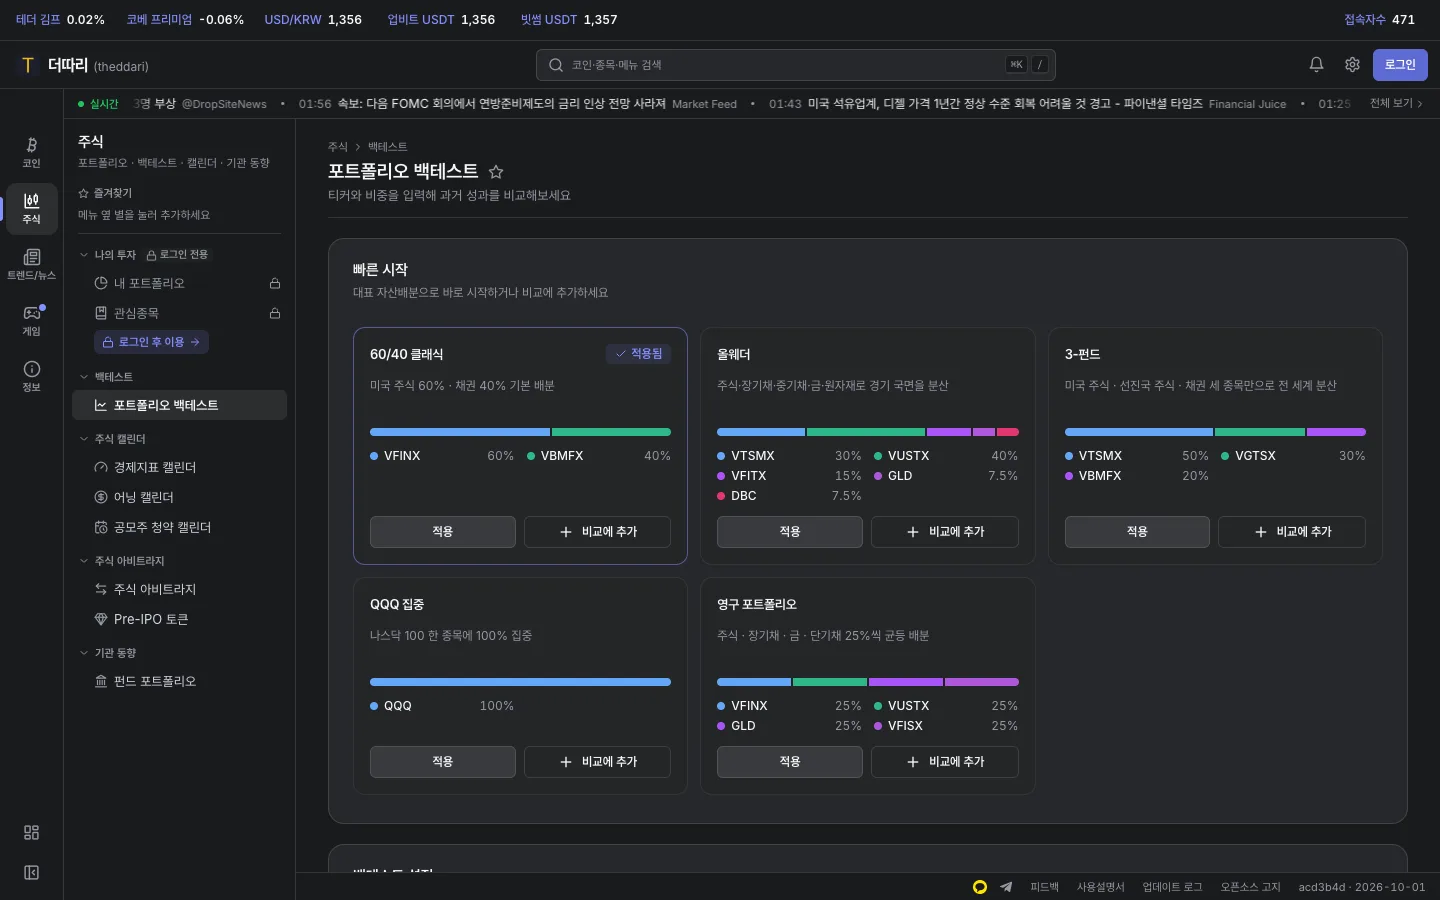The width and height of the screenshot is (1440, 900).
Task: Apply the 60/40 클래식 preset
Action: pyautogui.click(x=442, y=532)
